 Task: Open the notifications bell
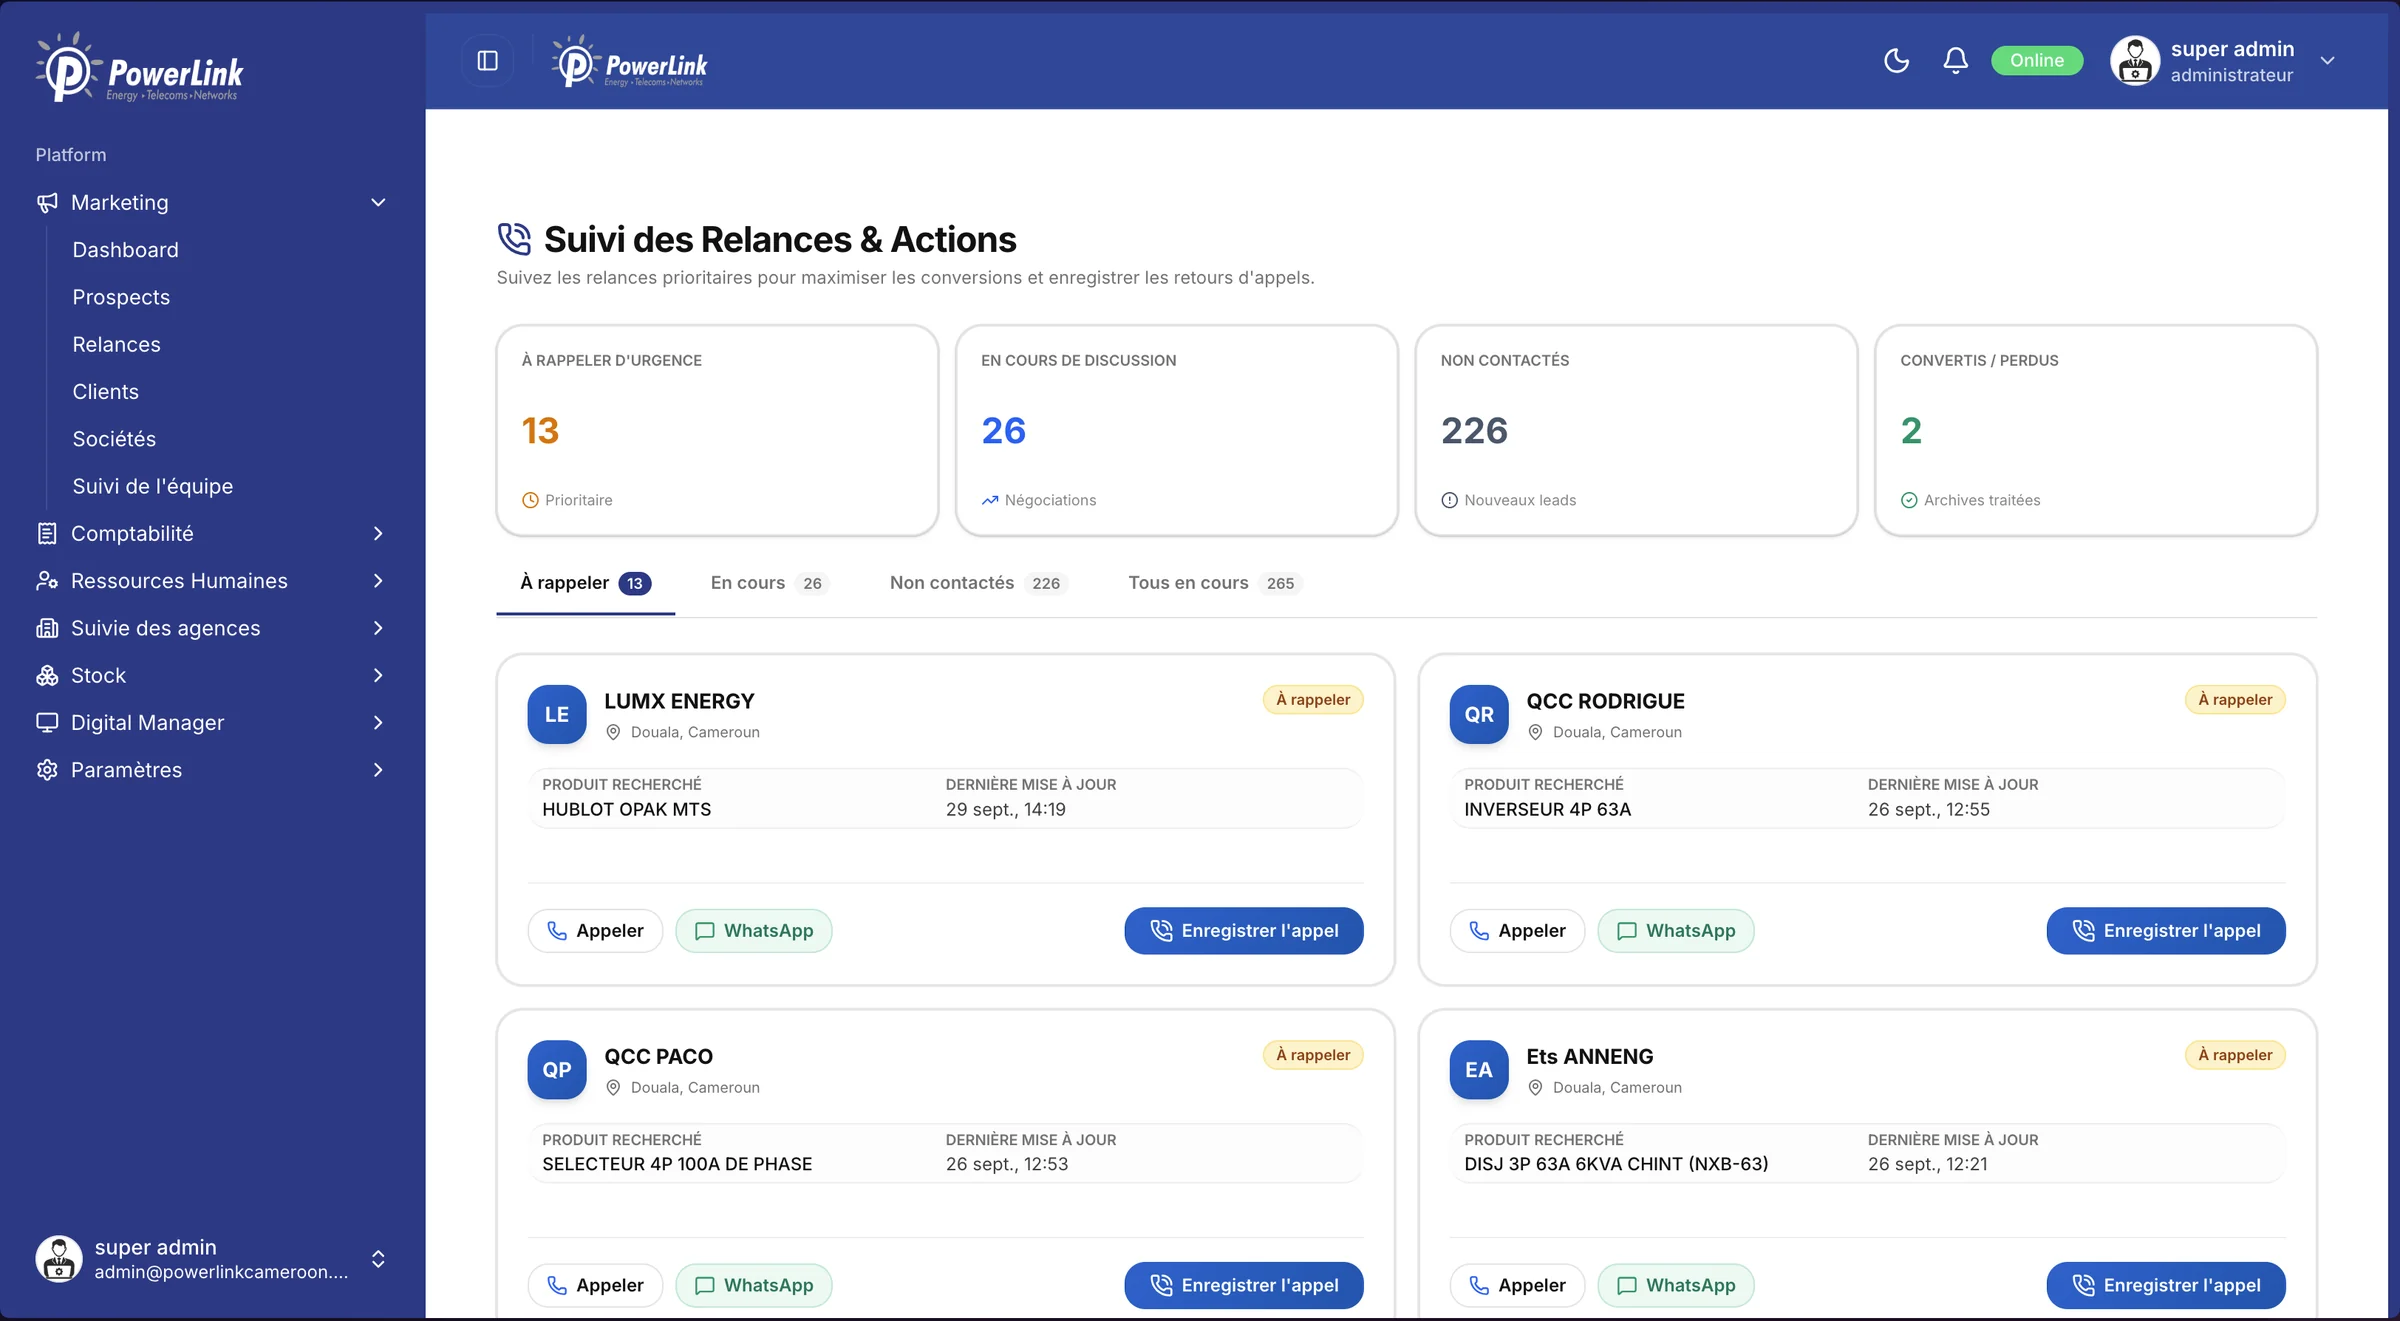click(x=1955, y=61)
